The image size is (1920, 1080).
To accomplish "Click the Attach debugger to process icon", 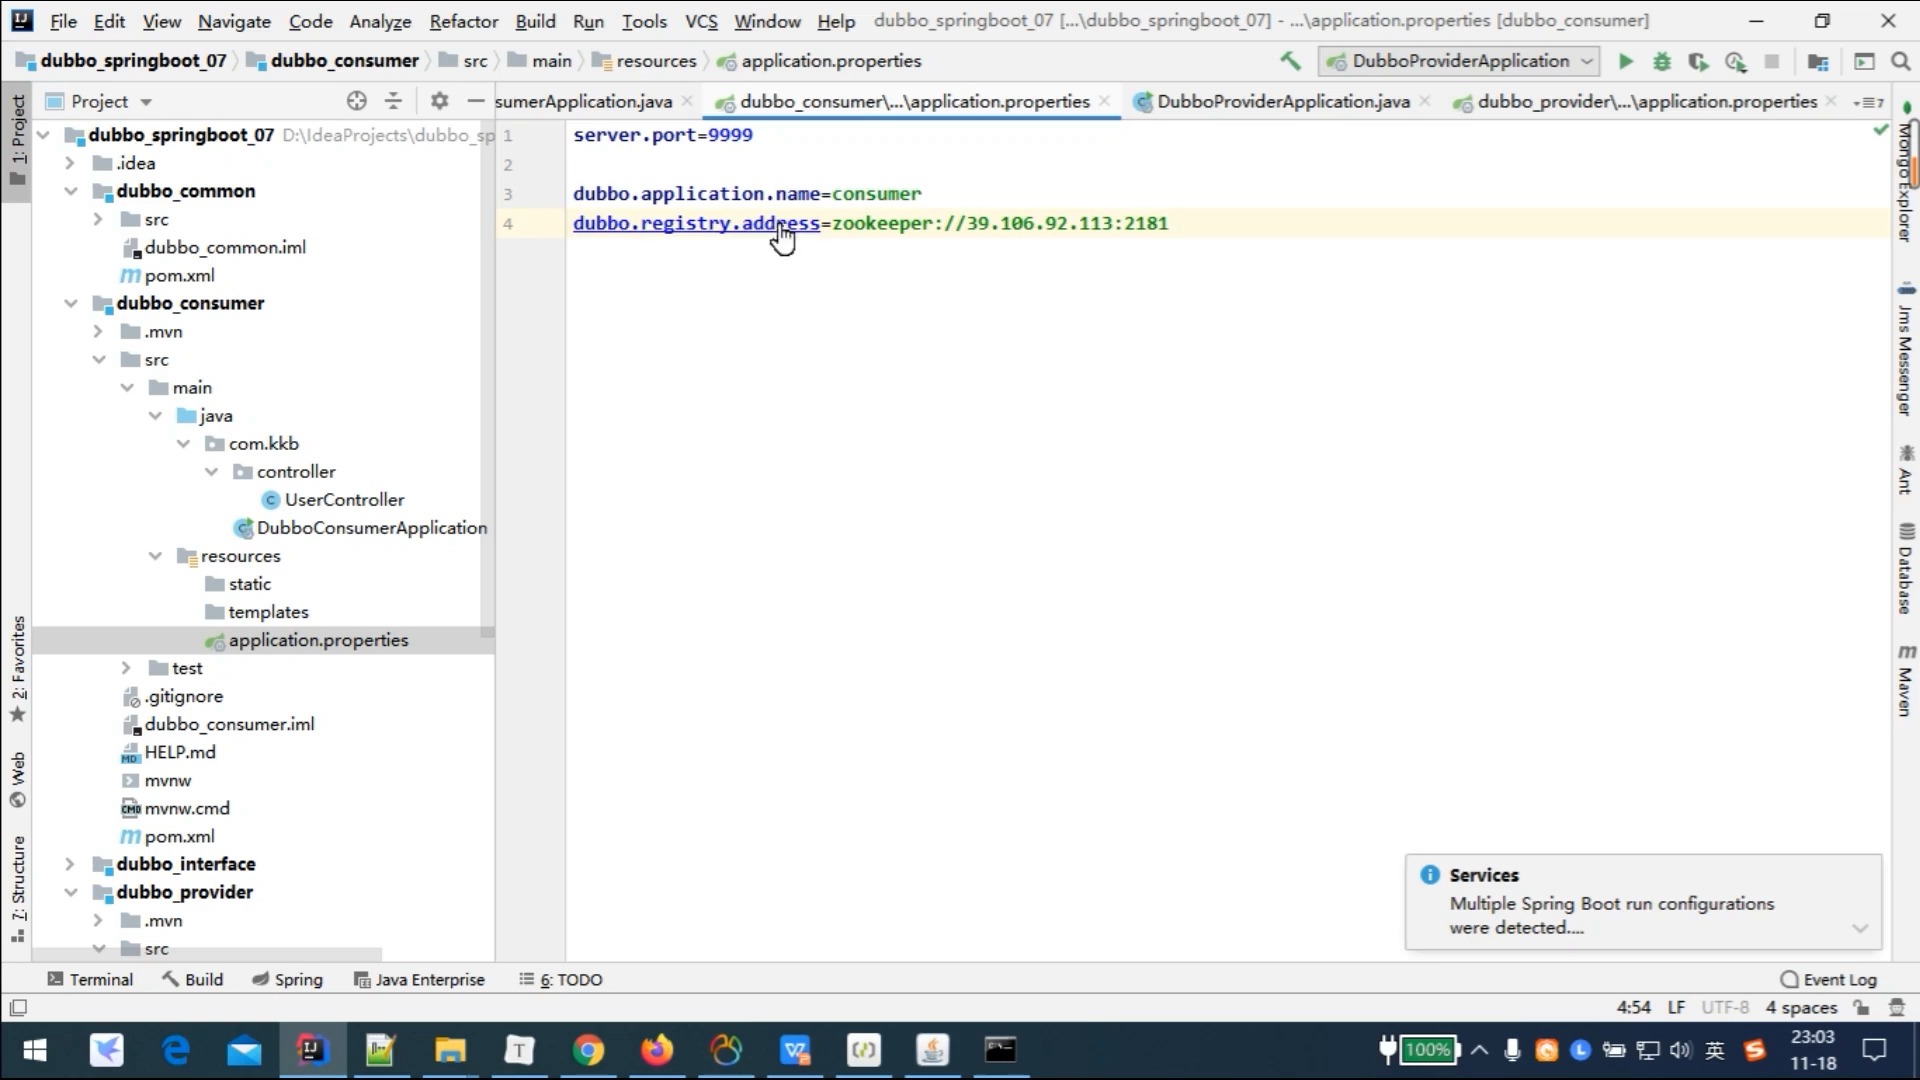I will coord(1737,62).
